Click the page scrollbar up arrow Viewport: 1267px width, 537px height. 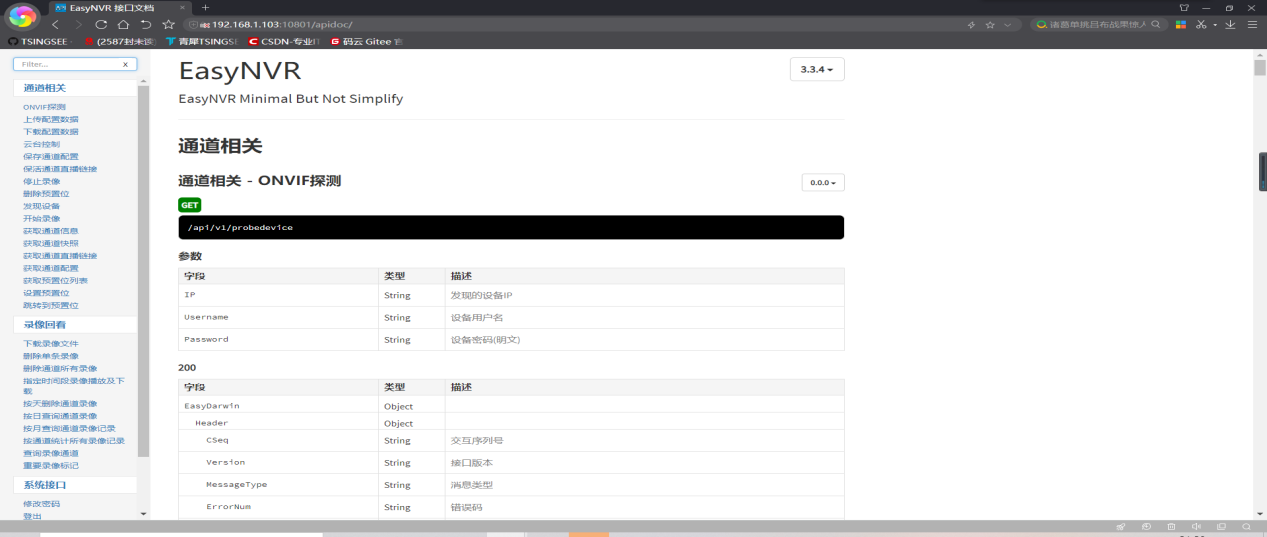coord(1259,55)
